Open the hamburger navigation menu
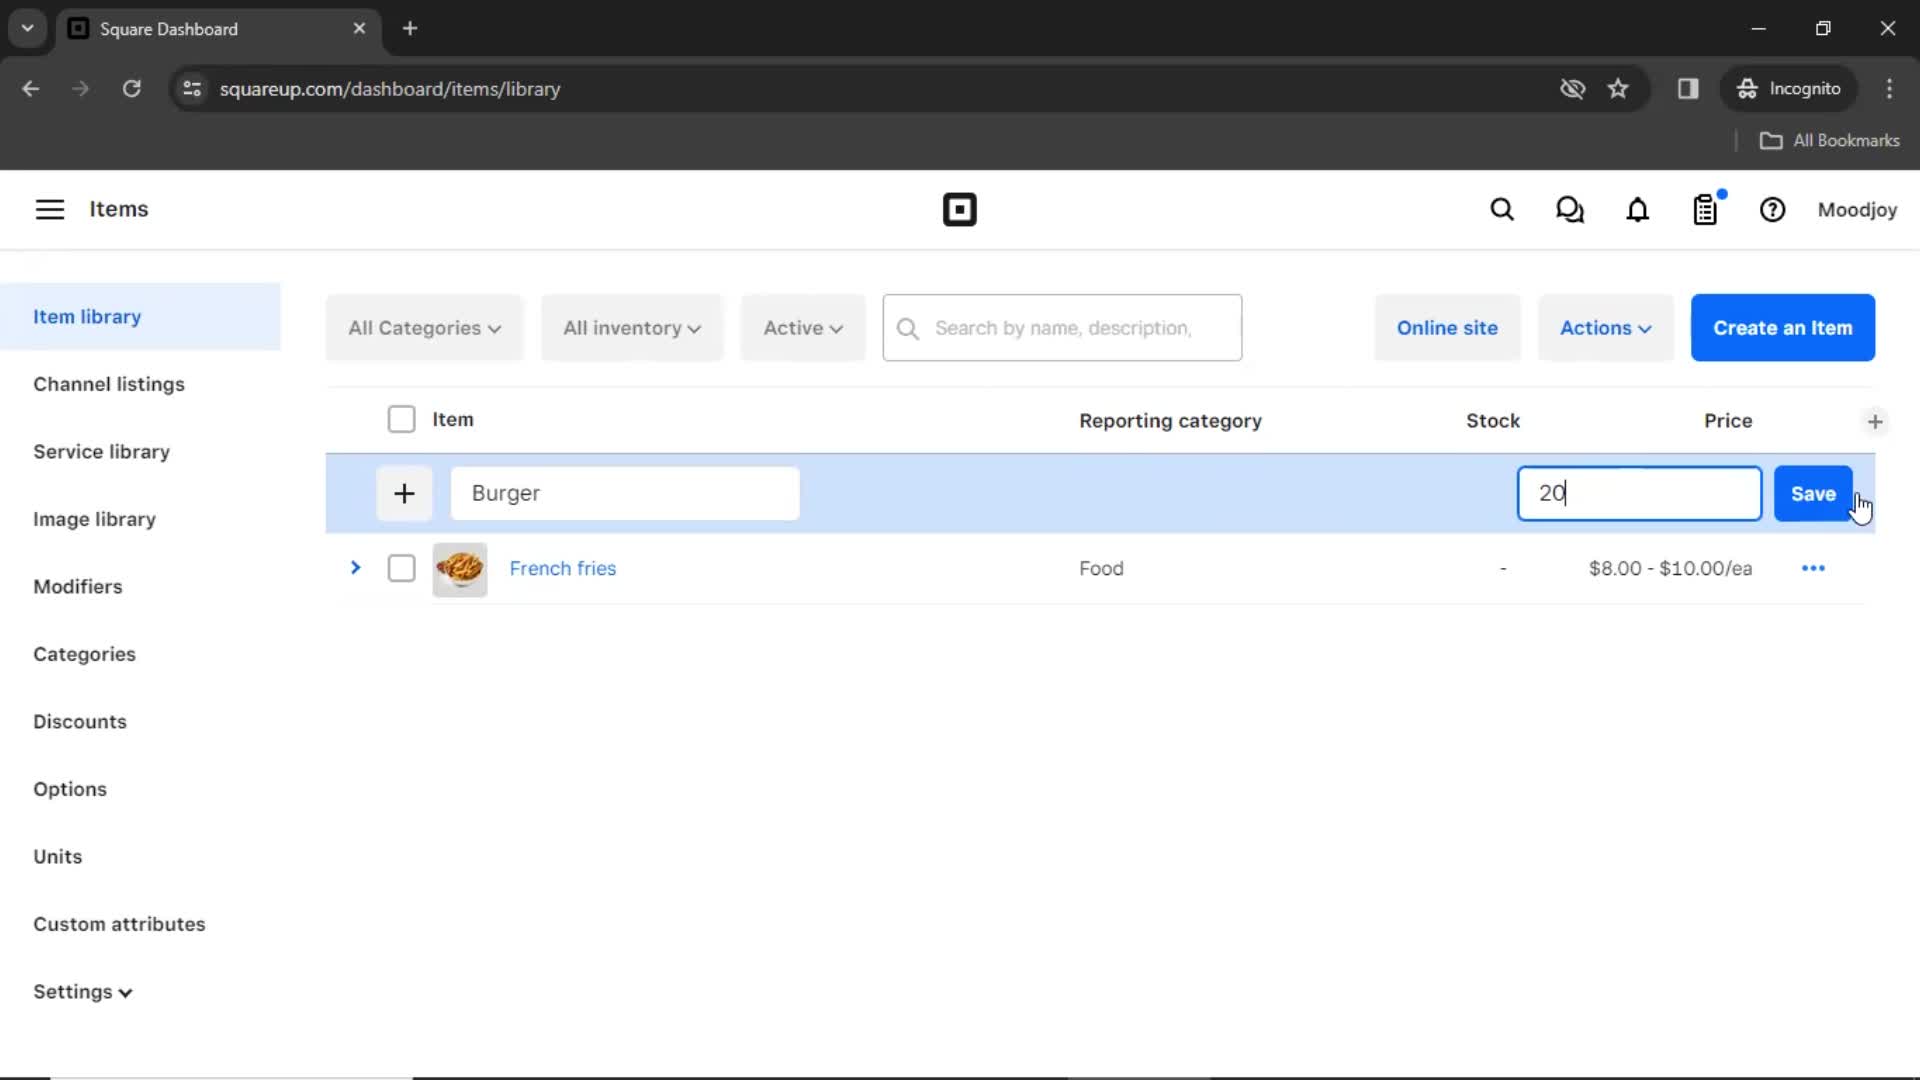The height and width of the screenshot is (1080, 1920). click(50, 209)
